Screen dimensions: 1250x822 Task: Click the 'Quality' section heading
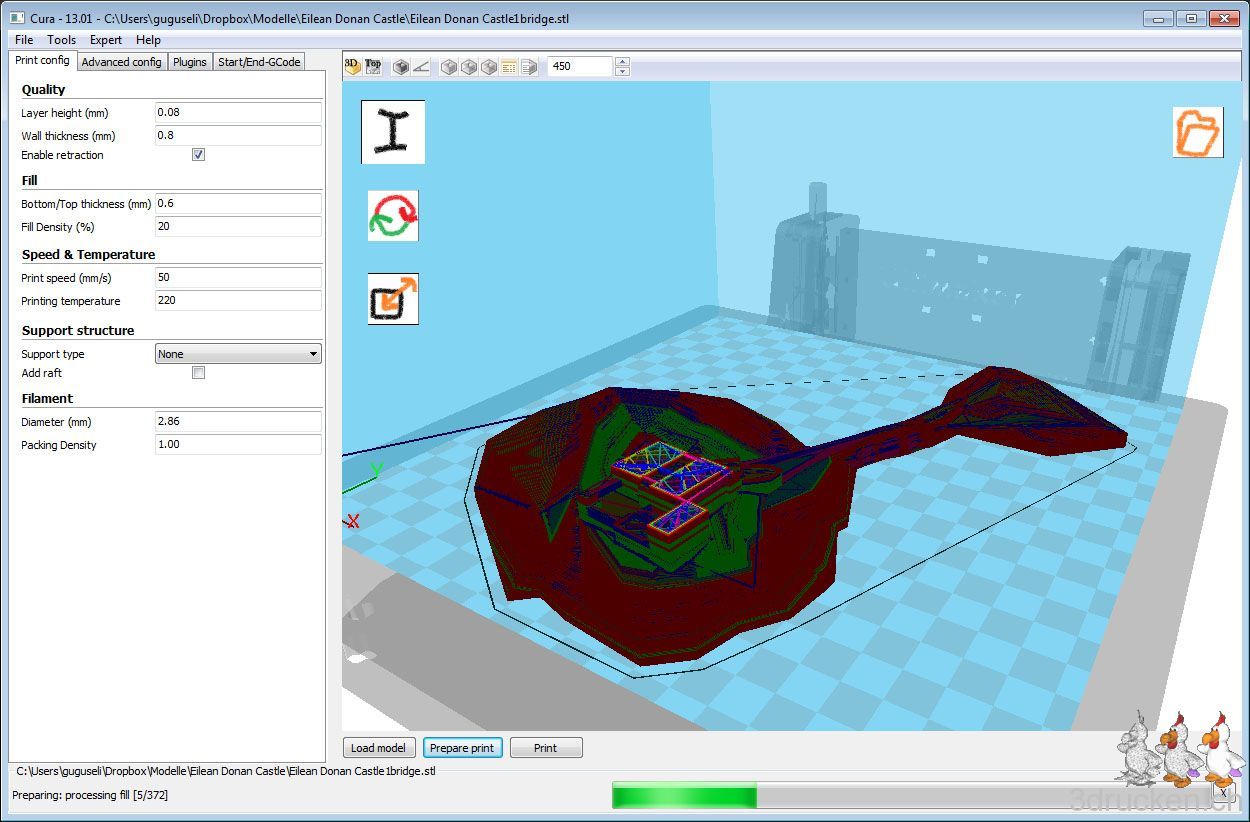pos(43,90)
